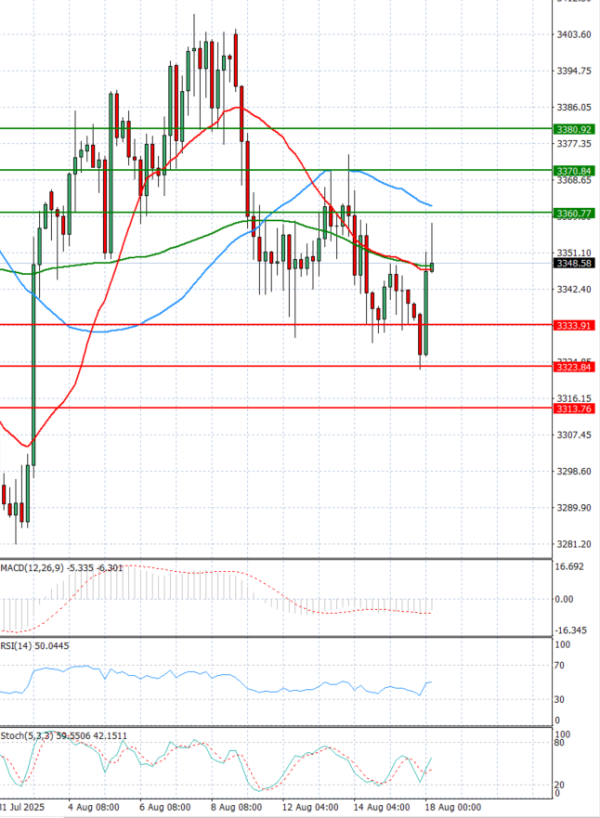Click the 3307.45 price axis value
600x818 pixels.
pyautogui.click(x=574, y=435)
